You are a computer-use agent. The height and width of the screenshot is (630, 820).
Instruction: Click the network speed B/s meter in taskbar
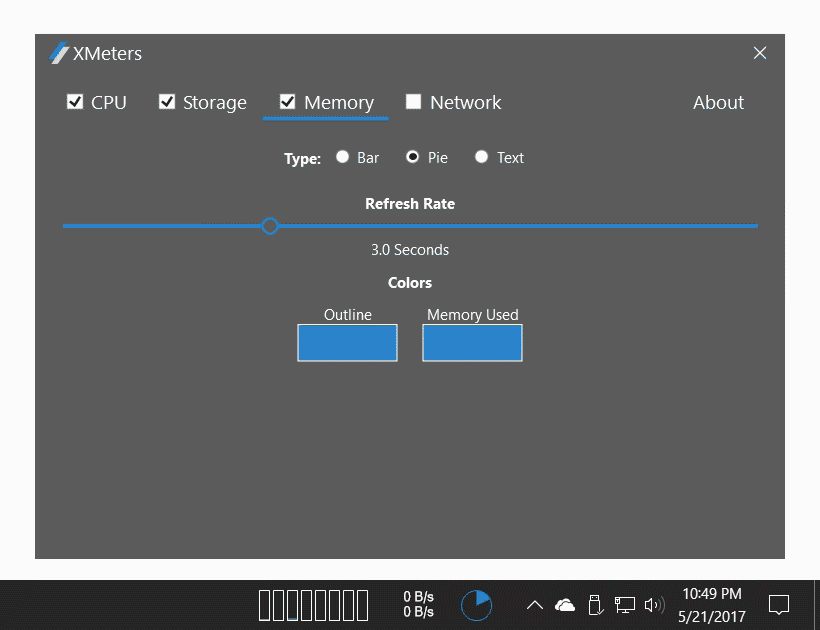point(418,605)
